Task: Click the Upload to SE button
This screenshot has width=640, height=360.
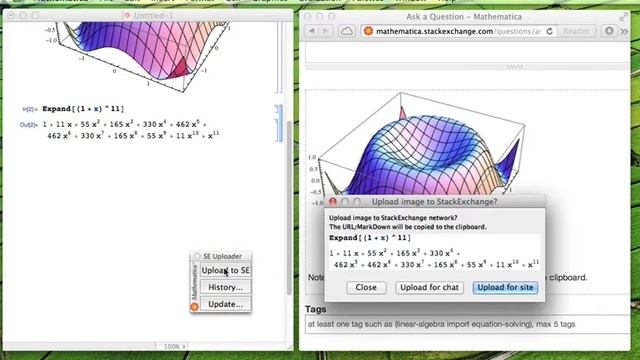Action: (x=225, y=270)
